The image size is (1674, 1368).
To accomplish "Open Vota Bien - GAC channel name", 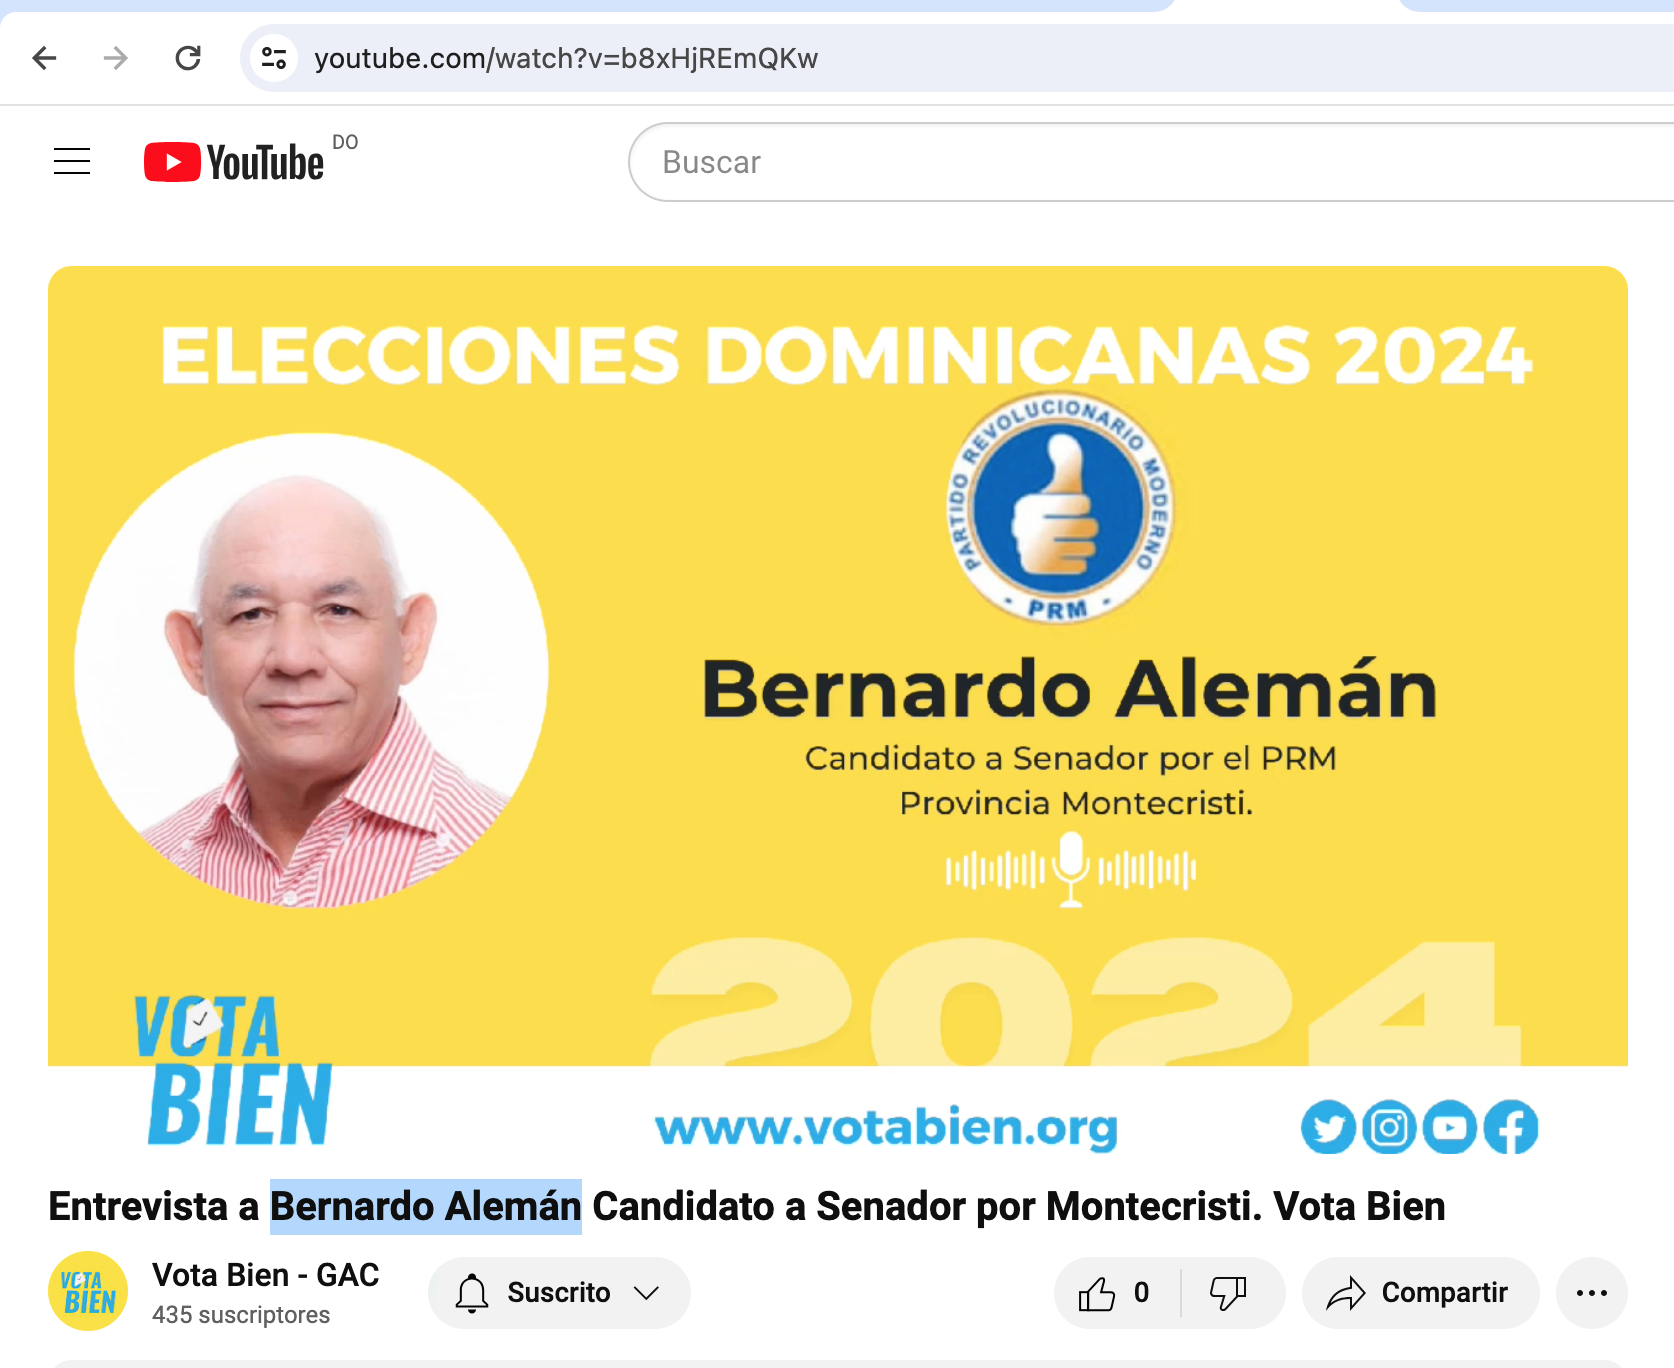I will tap(266, 1275).
